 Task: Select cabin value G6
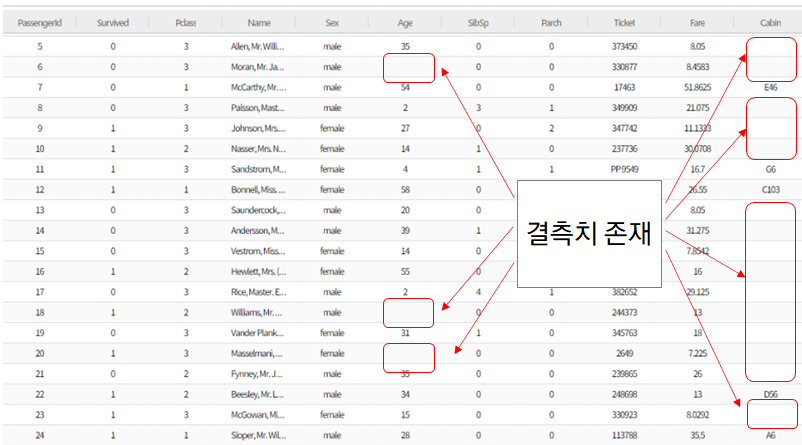770,169
